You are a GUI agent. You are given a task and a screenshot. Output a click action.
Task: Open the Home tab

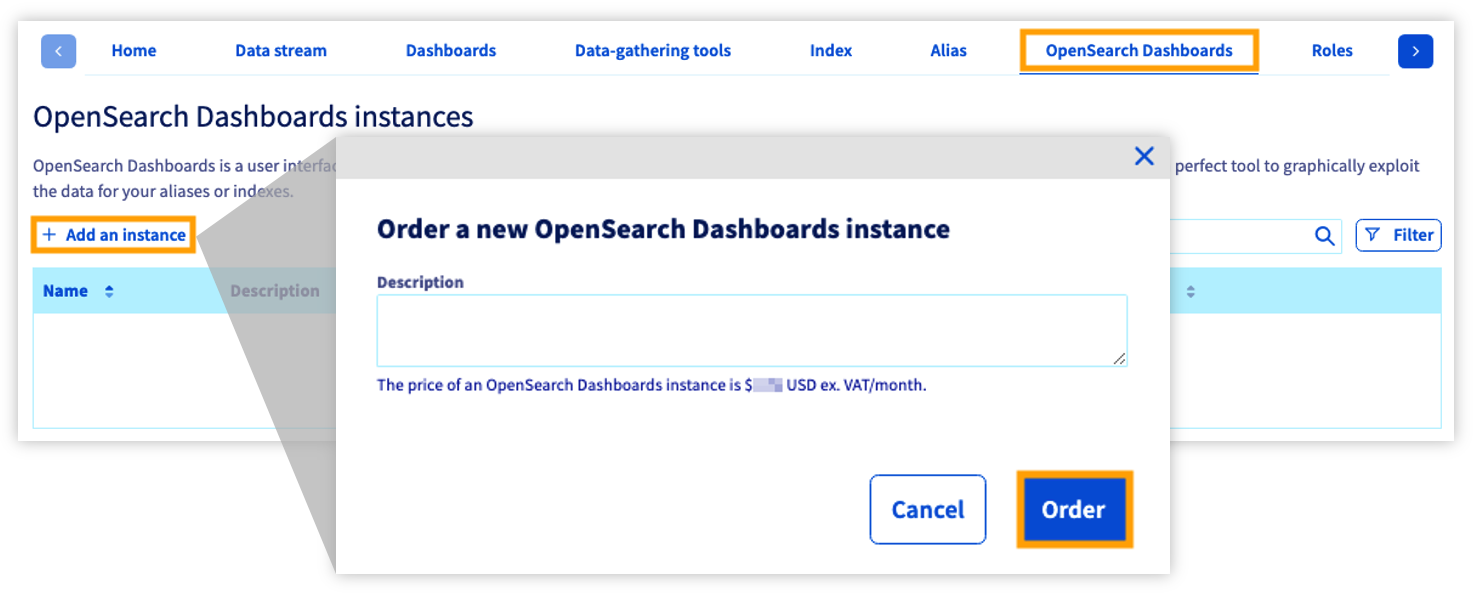134,50
